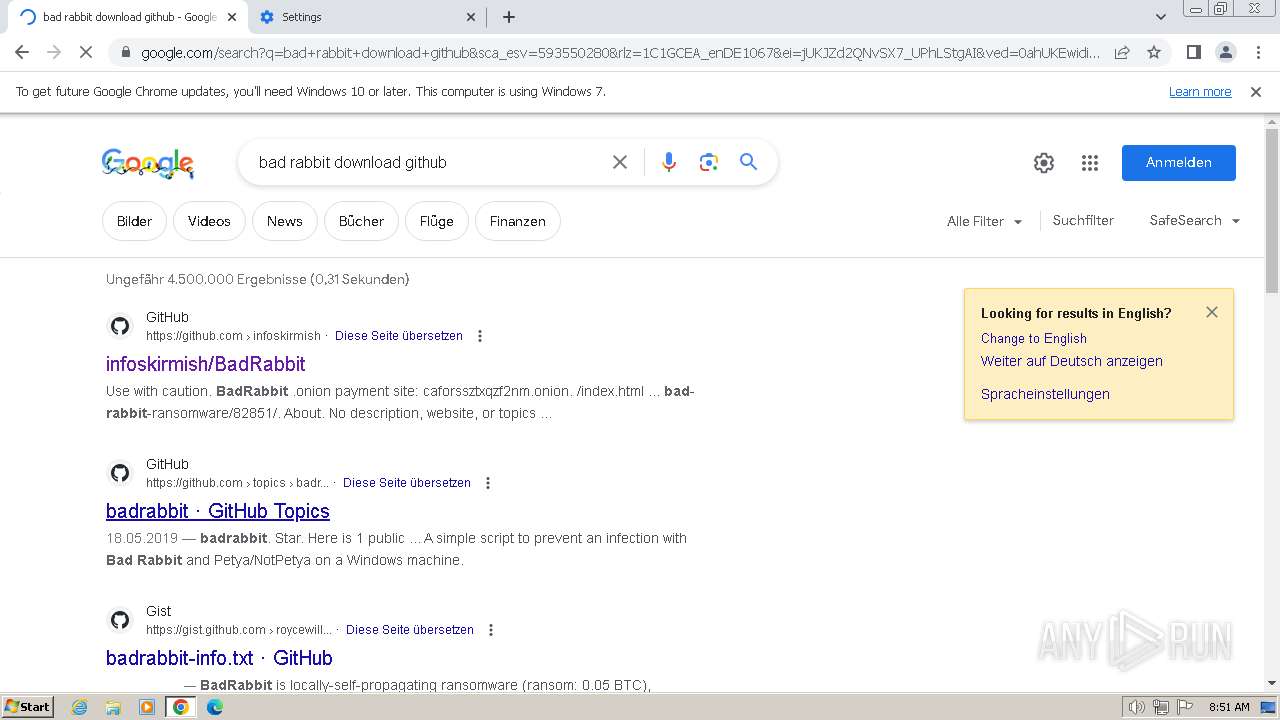This screenshot has height=720, width=1280.
Task: Filter results by News
Action: coord(285,221)
